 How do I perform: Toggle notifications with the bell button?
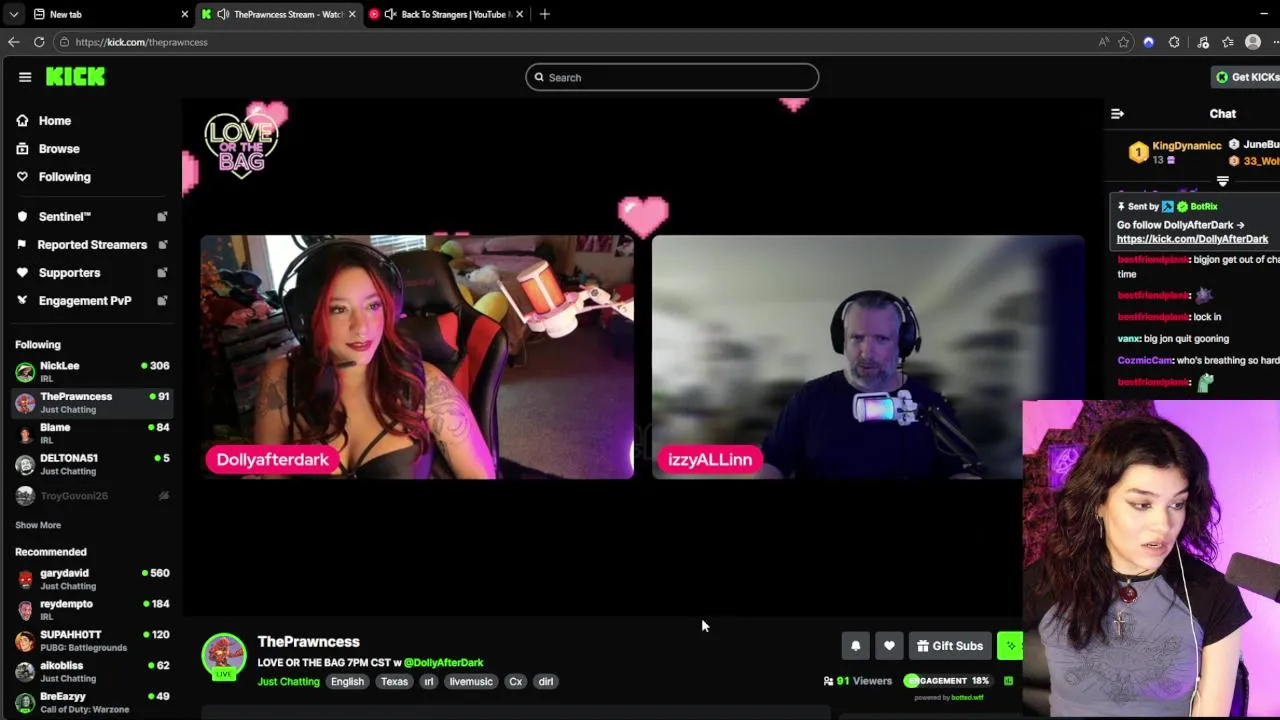pos(855,646)
